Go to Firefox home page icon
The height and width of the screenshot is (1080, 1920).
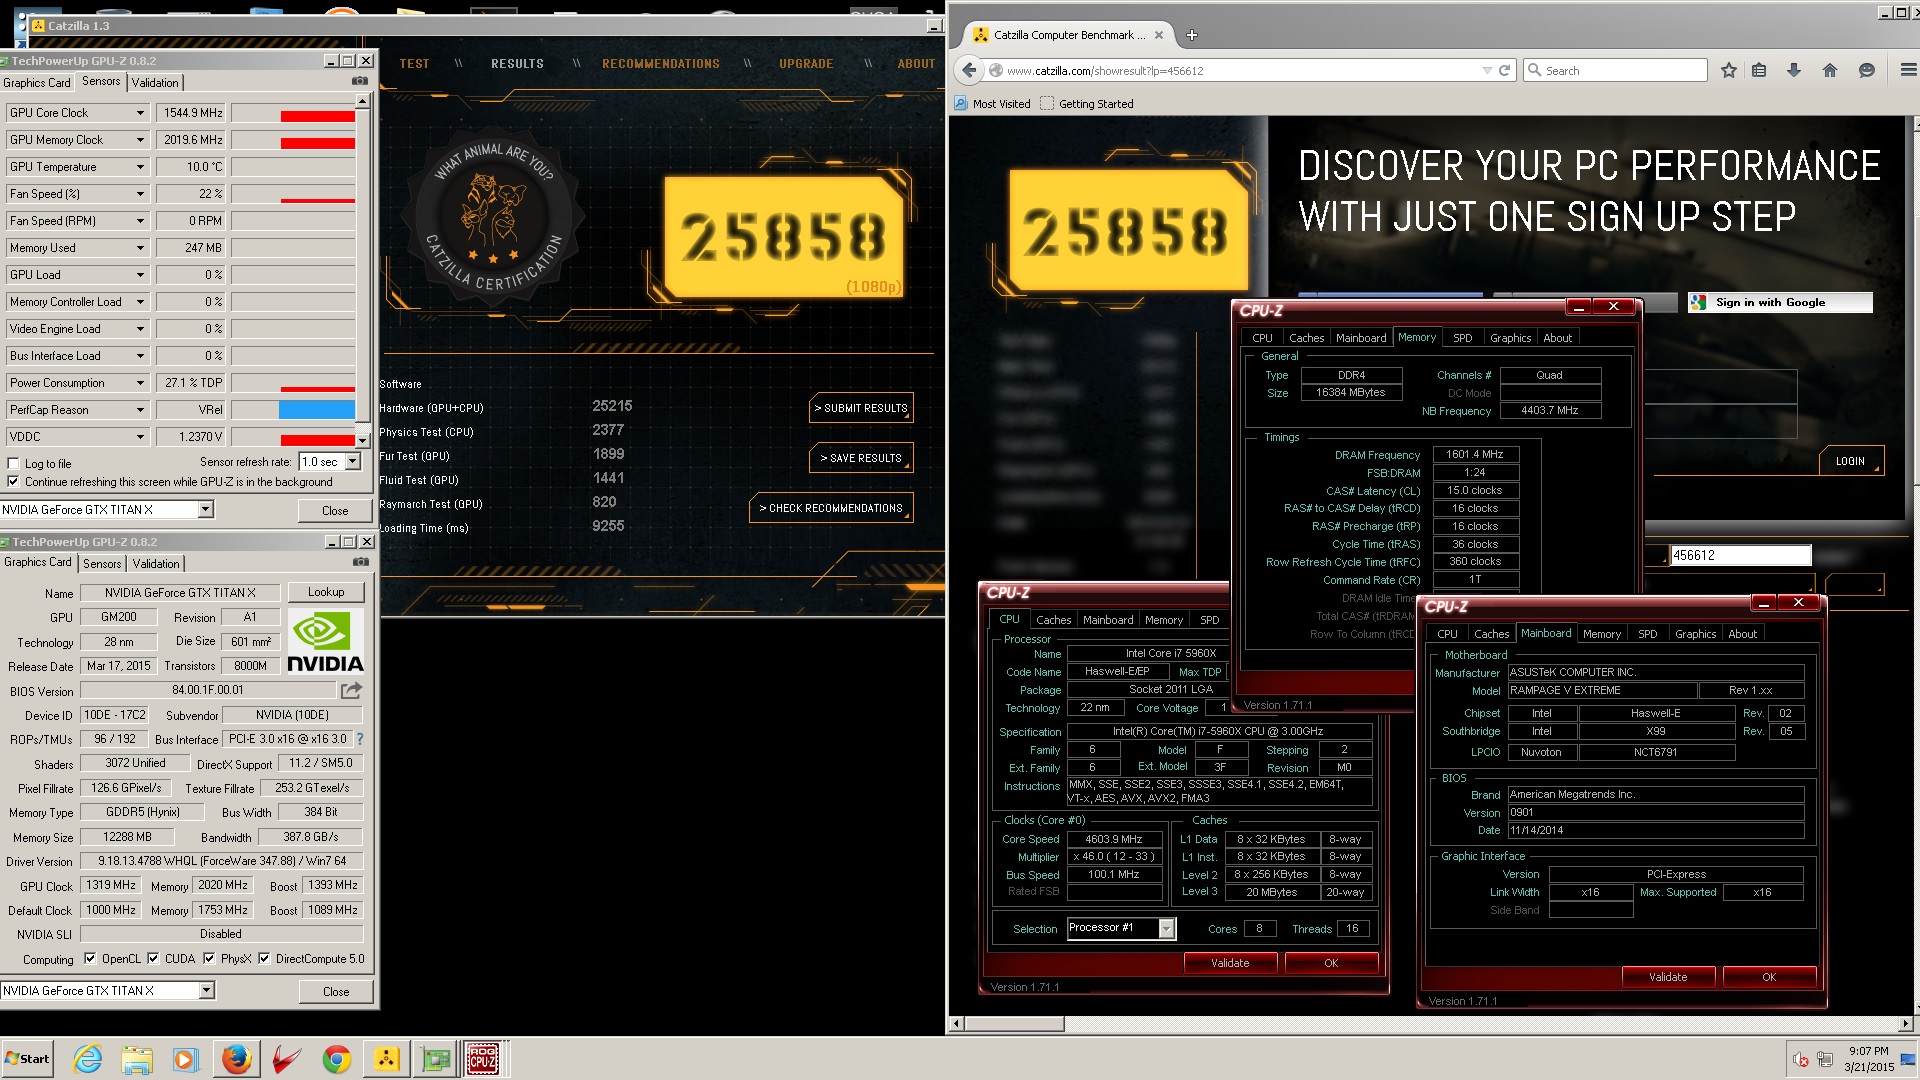(1830, 70)
